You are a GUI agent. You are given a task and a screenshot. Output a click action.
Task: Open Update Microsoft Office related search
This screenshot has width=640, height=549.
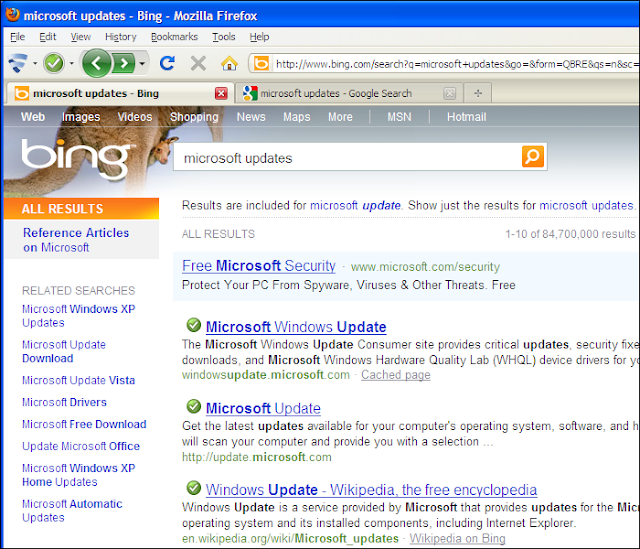coord(81,447)
